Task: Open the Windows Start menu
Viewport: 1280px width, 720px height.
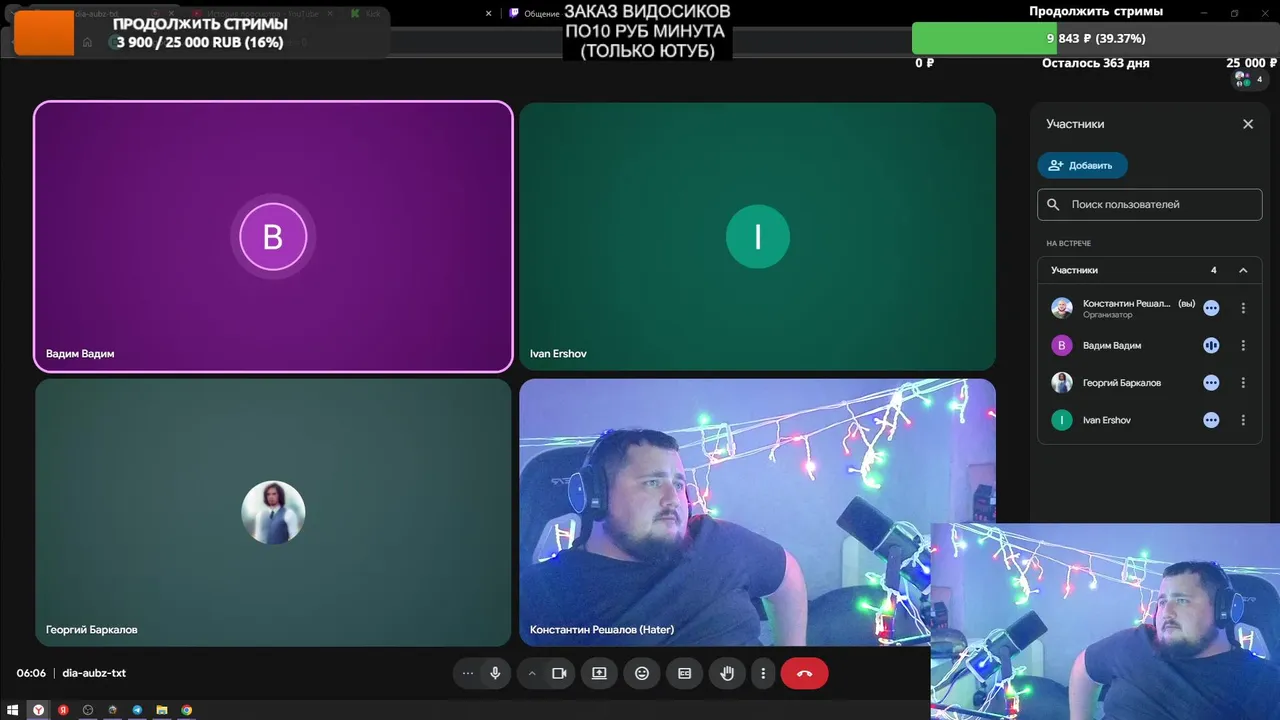Action: [x=13, y=710]
